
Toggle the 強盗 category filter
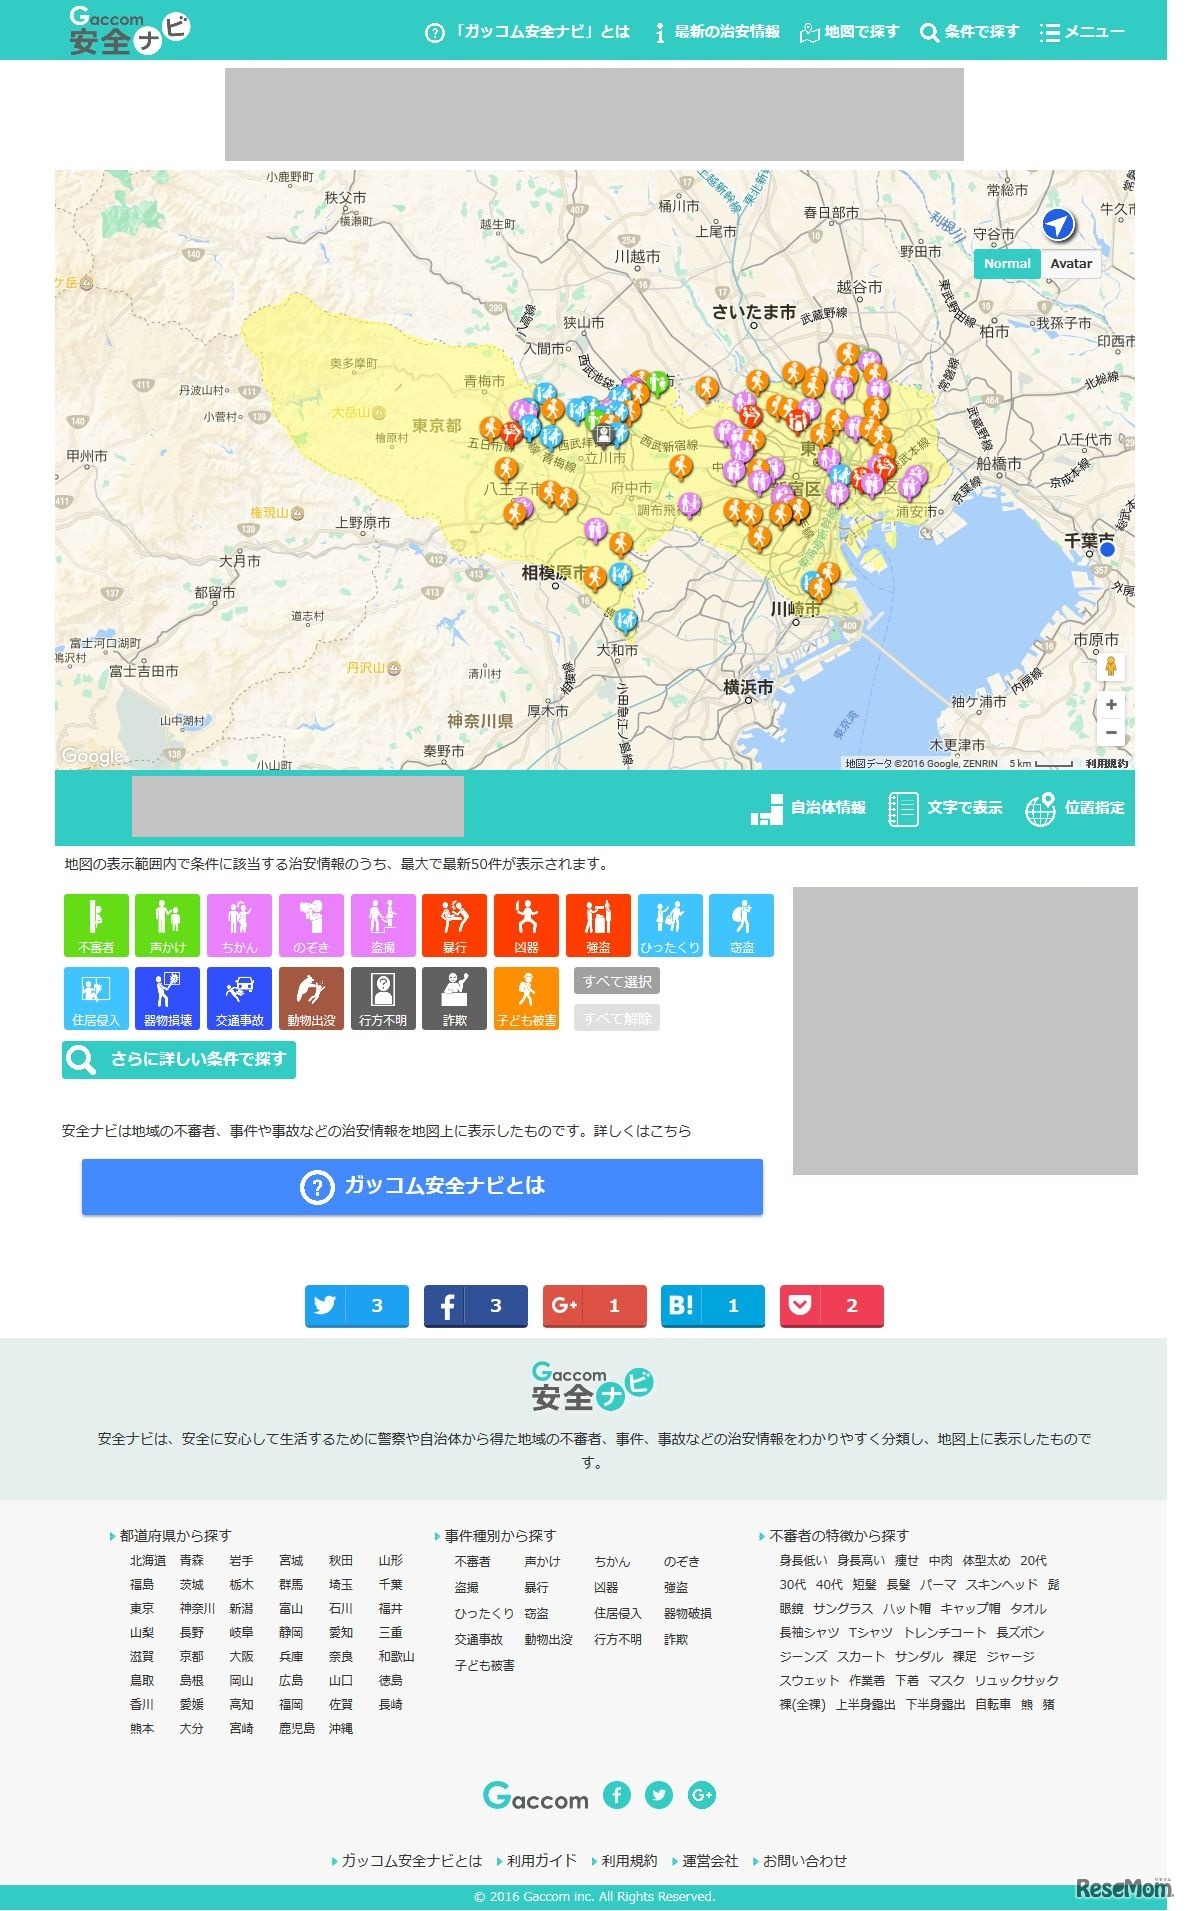coord(598,925)
